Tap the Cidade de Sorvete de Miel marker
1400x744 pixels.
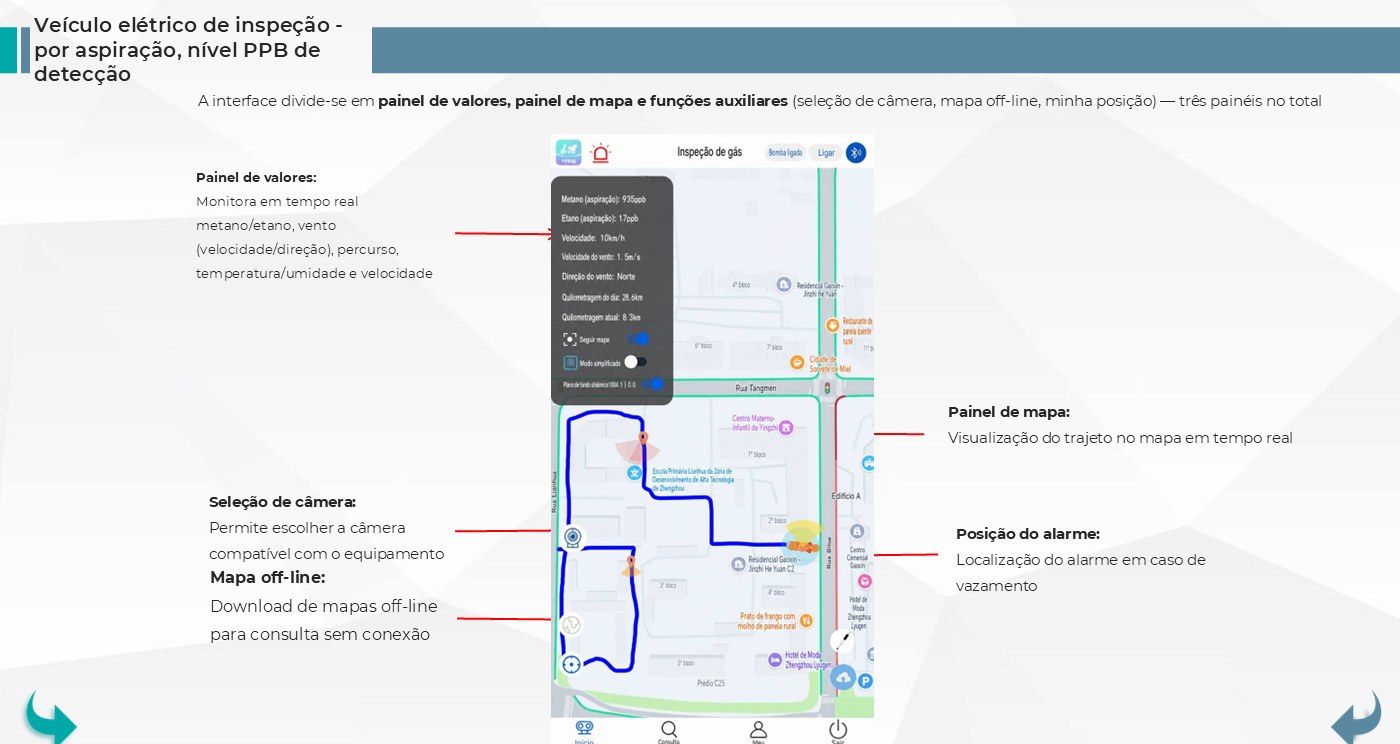(797, 362)
